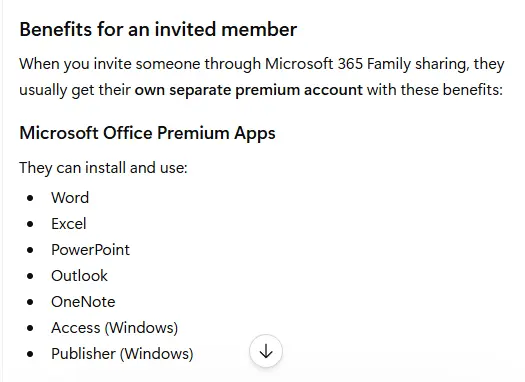Viewport: 525px width, 382px height.
Task: Click the bullet next to Publisher (Windows)
Action: pyautogui.click(x=30, y=354)
